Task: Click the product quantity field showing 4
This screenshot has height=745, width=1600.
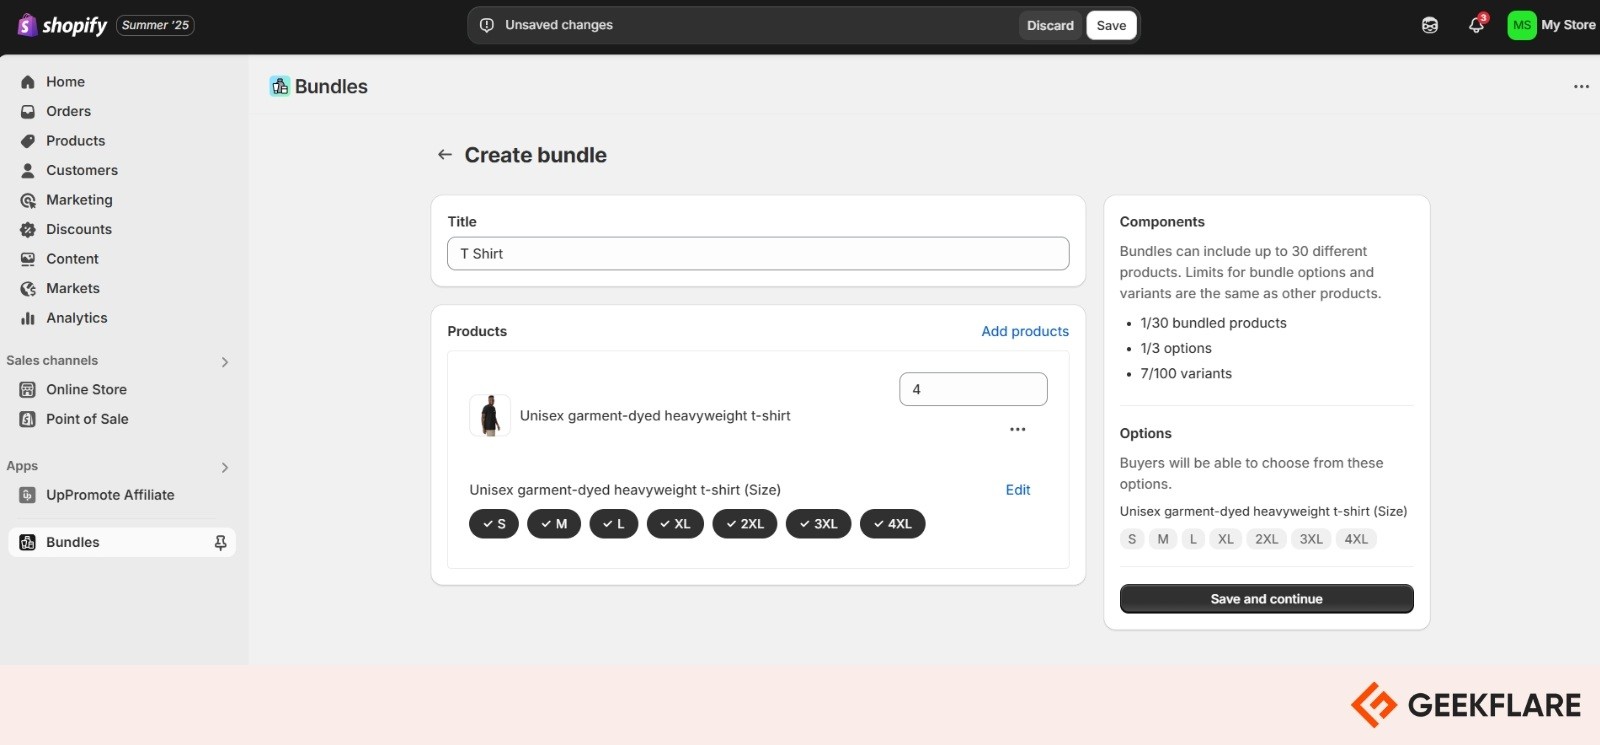Action: click(973, 390)
